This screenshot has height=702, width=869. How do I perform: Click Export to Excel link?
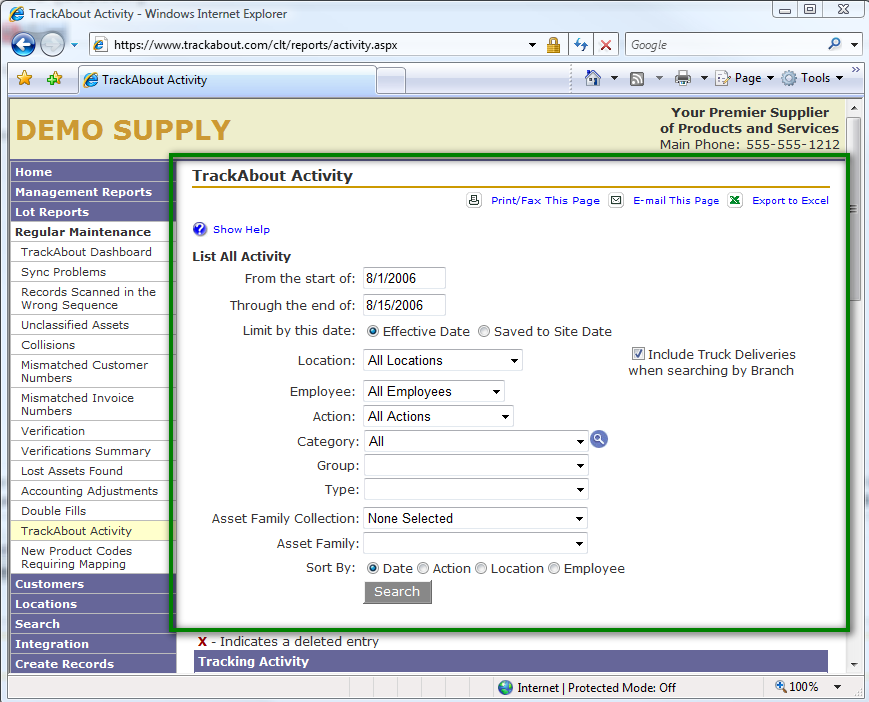point(790,201)
